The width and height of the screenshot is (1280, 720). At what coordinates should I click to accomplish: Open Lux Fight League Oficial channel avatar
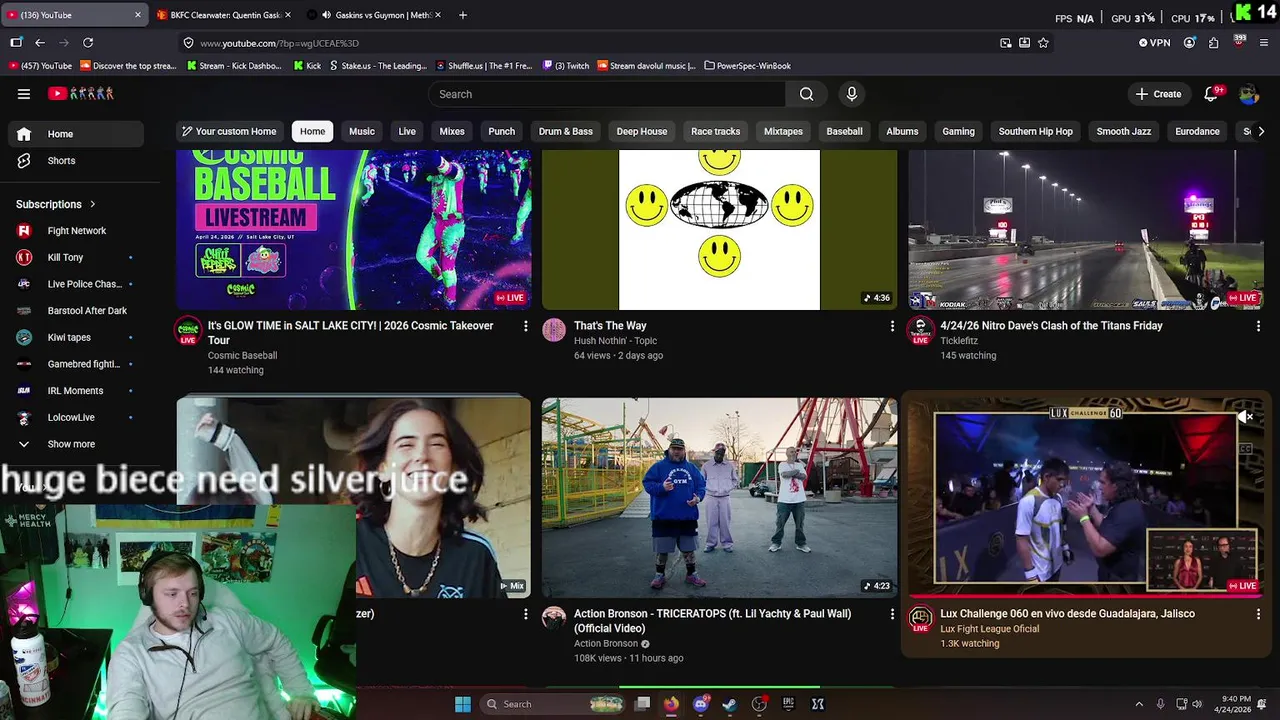click(x=920, y=618)
